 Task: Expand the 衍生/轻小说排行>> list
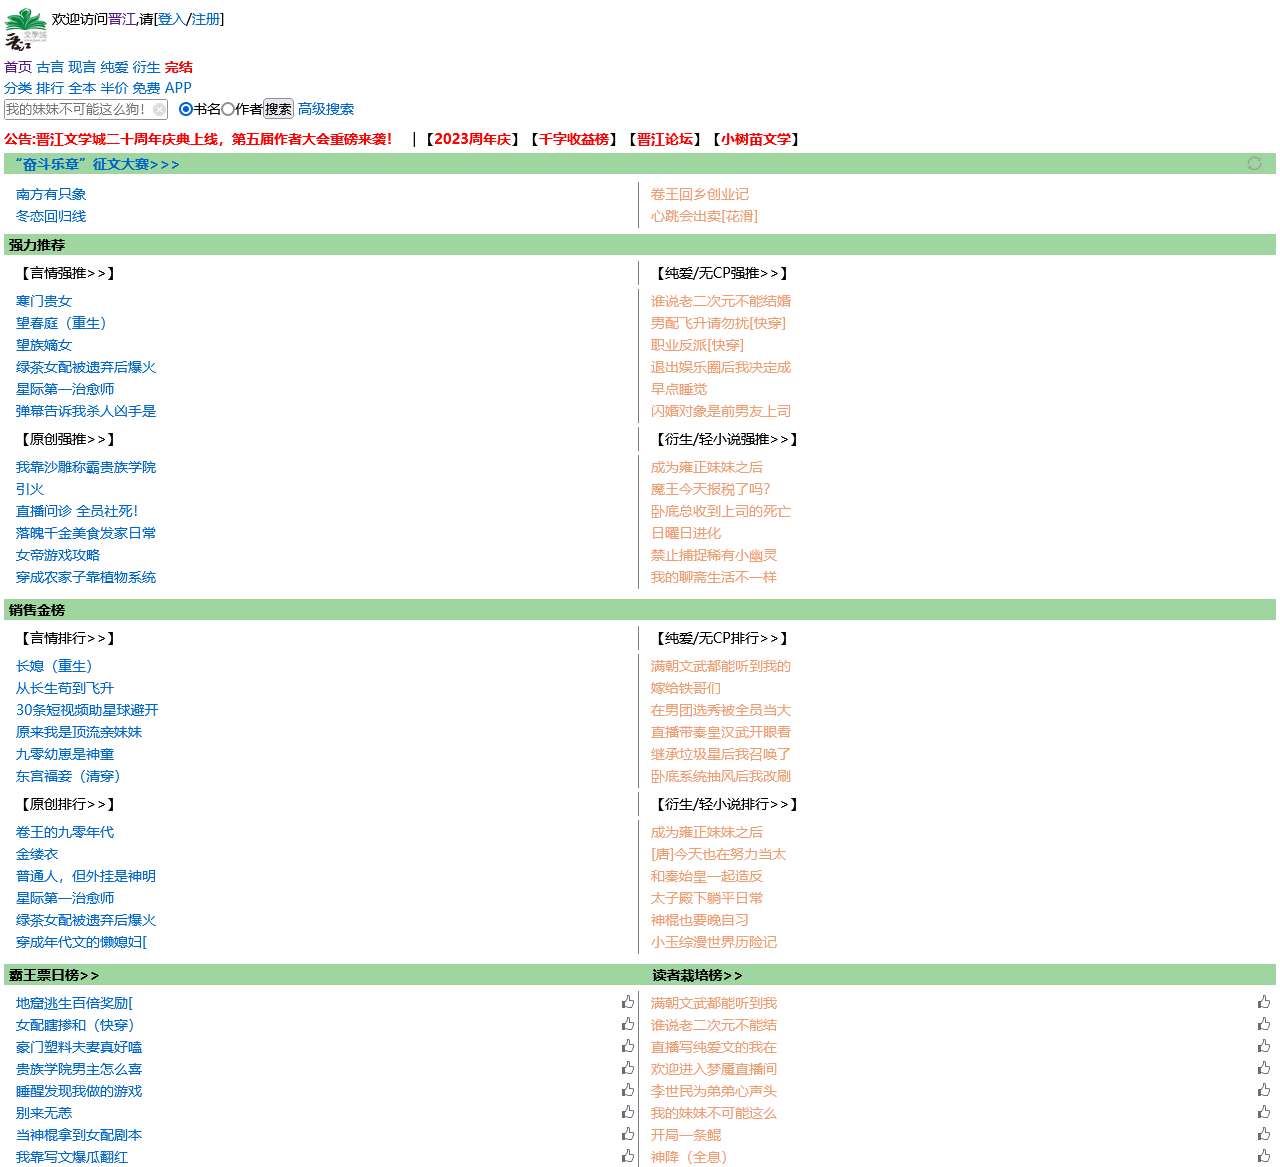tap(727, 804)
